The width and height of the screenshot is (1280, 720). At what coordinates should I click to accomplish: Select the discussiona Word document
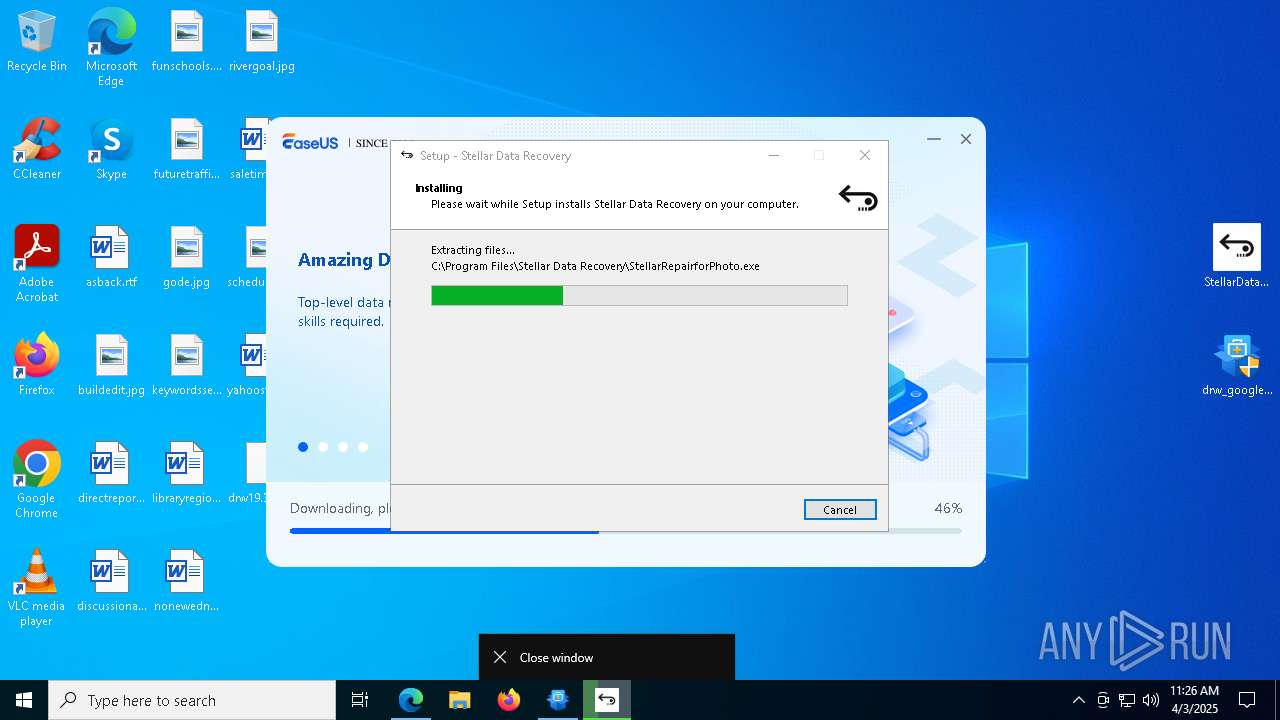(x=111, y=582)
